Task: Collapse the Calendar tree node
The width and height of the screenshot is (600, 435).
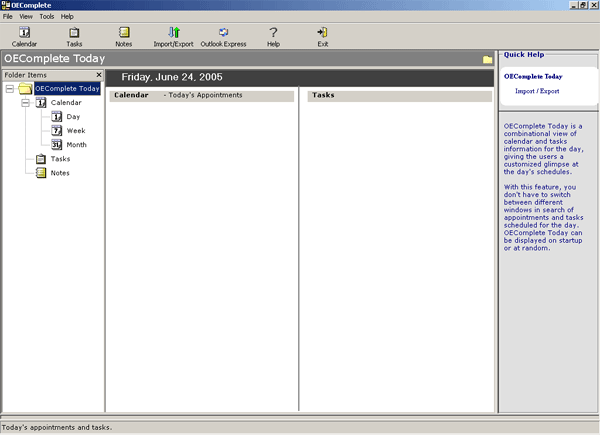Action: point(25,103)
